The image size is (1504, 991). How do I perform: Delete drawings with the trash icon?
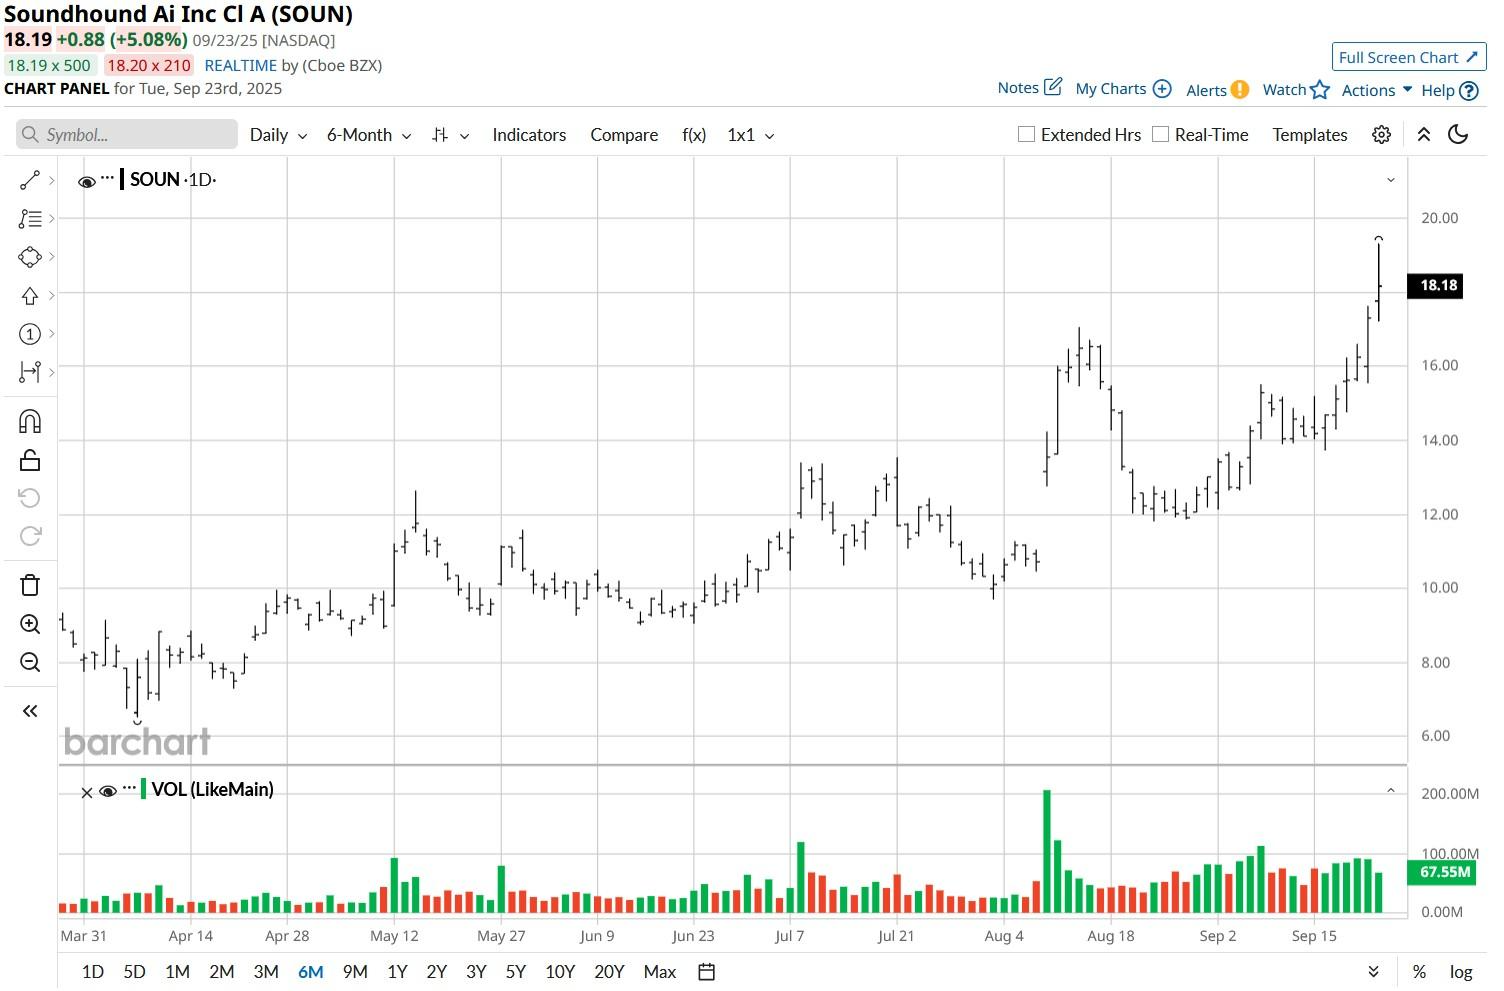(30, 585)
